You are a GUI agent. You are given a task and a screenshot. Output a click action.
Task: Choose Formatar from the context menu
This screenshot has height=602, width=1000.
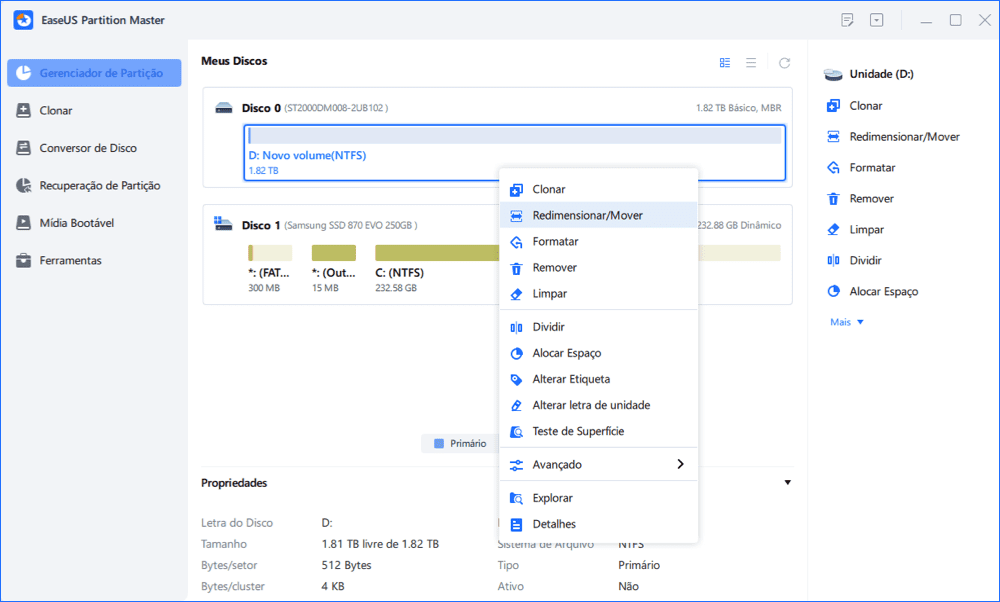click(599, 242)
